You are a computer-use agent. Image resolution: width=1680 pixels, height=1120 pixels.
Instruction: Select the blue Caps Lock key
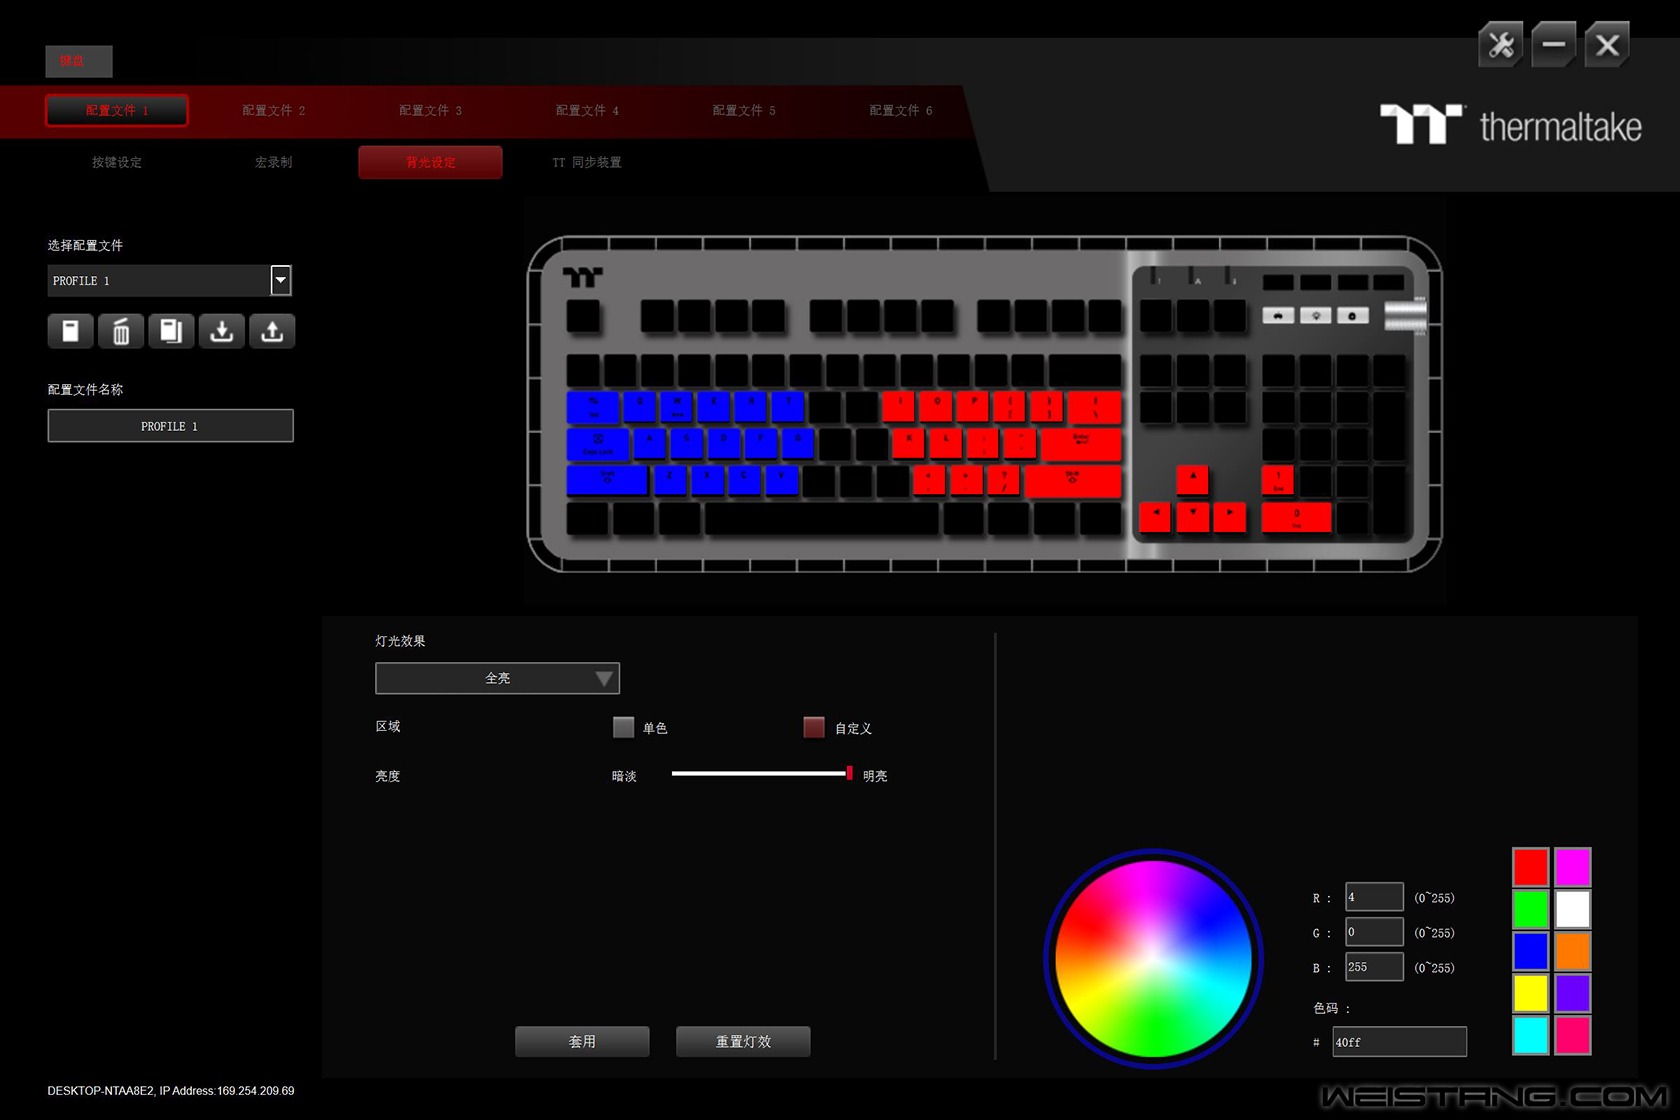point(598,444)
